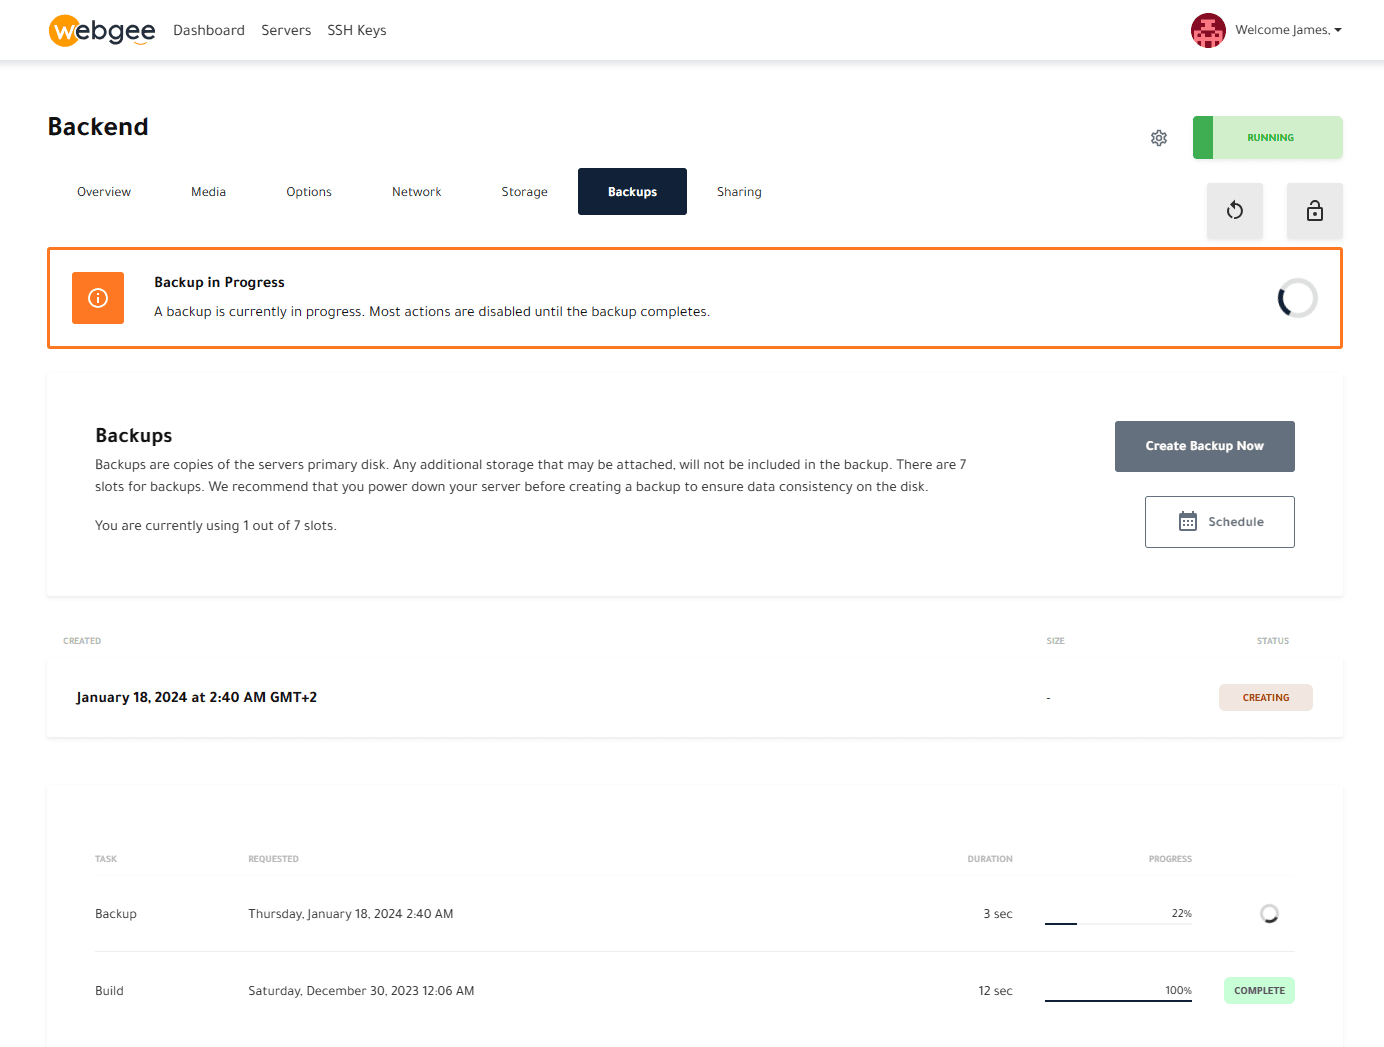This screenshot has height=1047, width=1384.
Task: Switch to the Network tab
Action: (x=417, y=192)
